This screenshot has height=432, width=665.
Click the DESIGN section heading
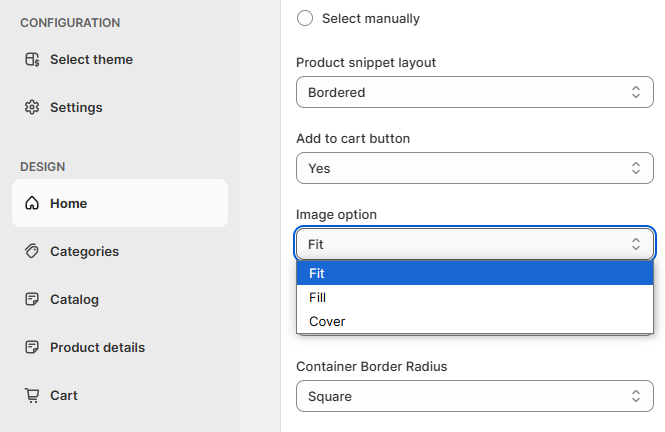point(42,167)
